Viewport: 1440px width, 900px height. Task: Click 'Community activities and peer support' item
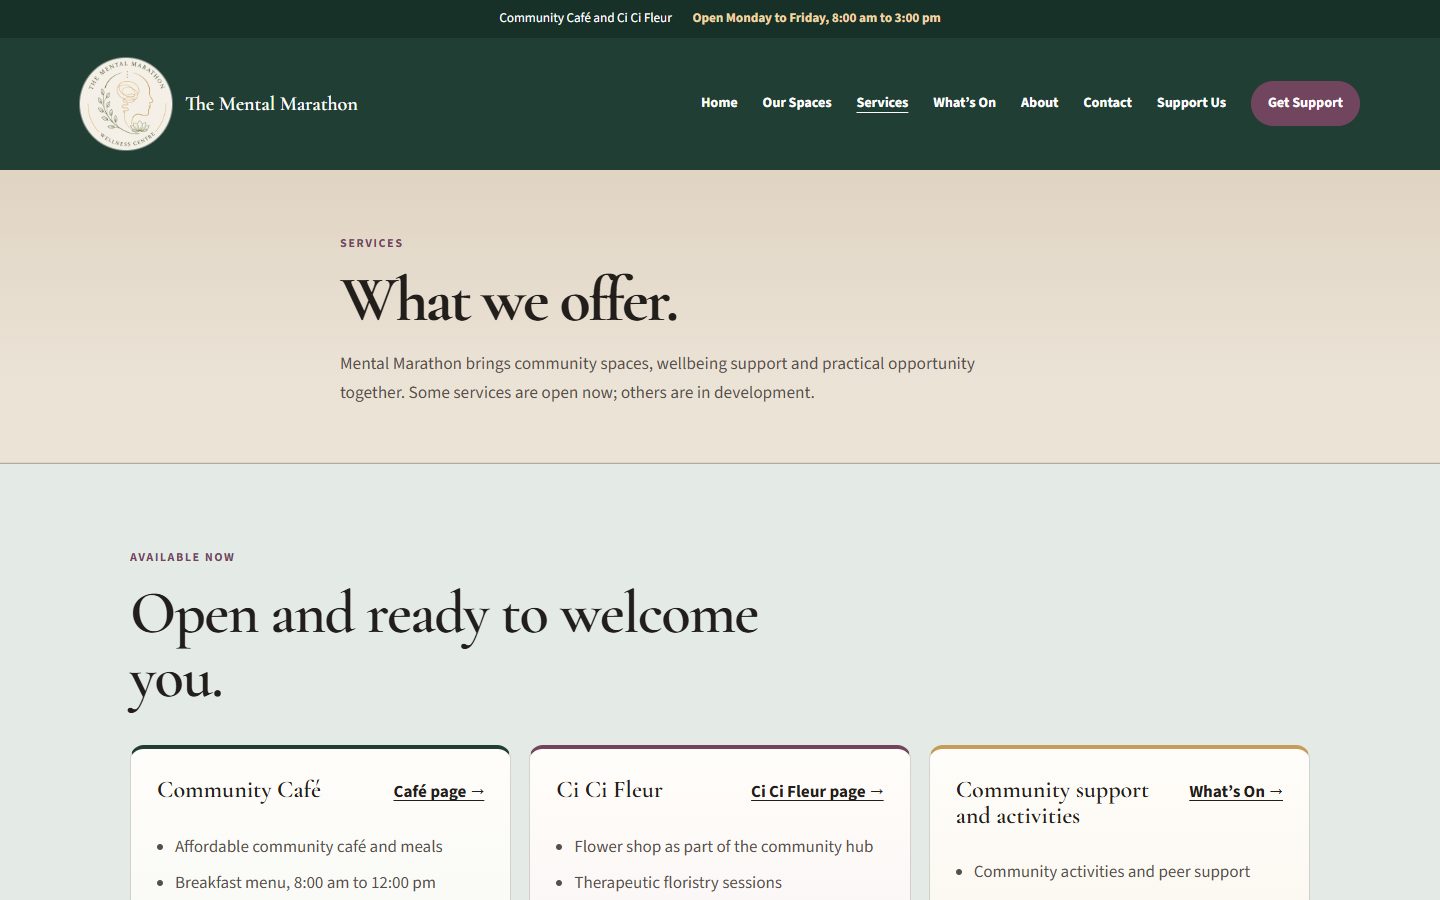pyautogui.click(x=1112, y=872)
